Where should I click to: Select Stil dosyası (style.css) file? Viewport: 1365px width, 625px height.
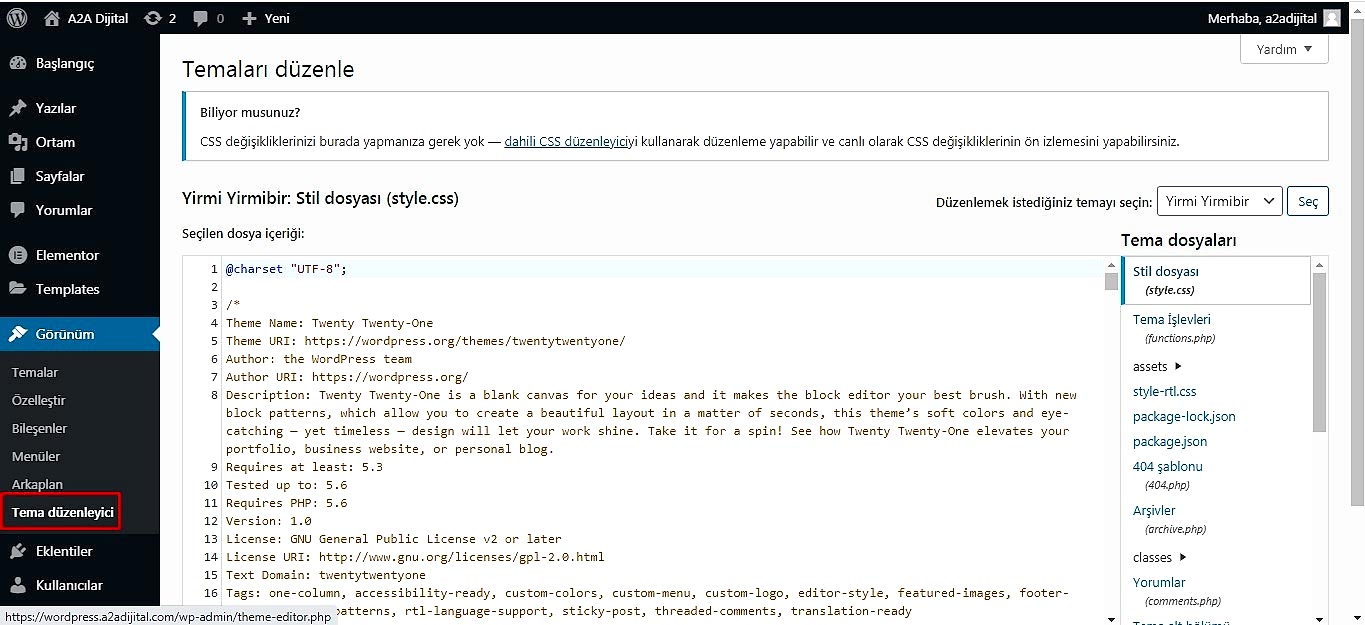1215,280
